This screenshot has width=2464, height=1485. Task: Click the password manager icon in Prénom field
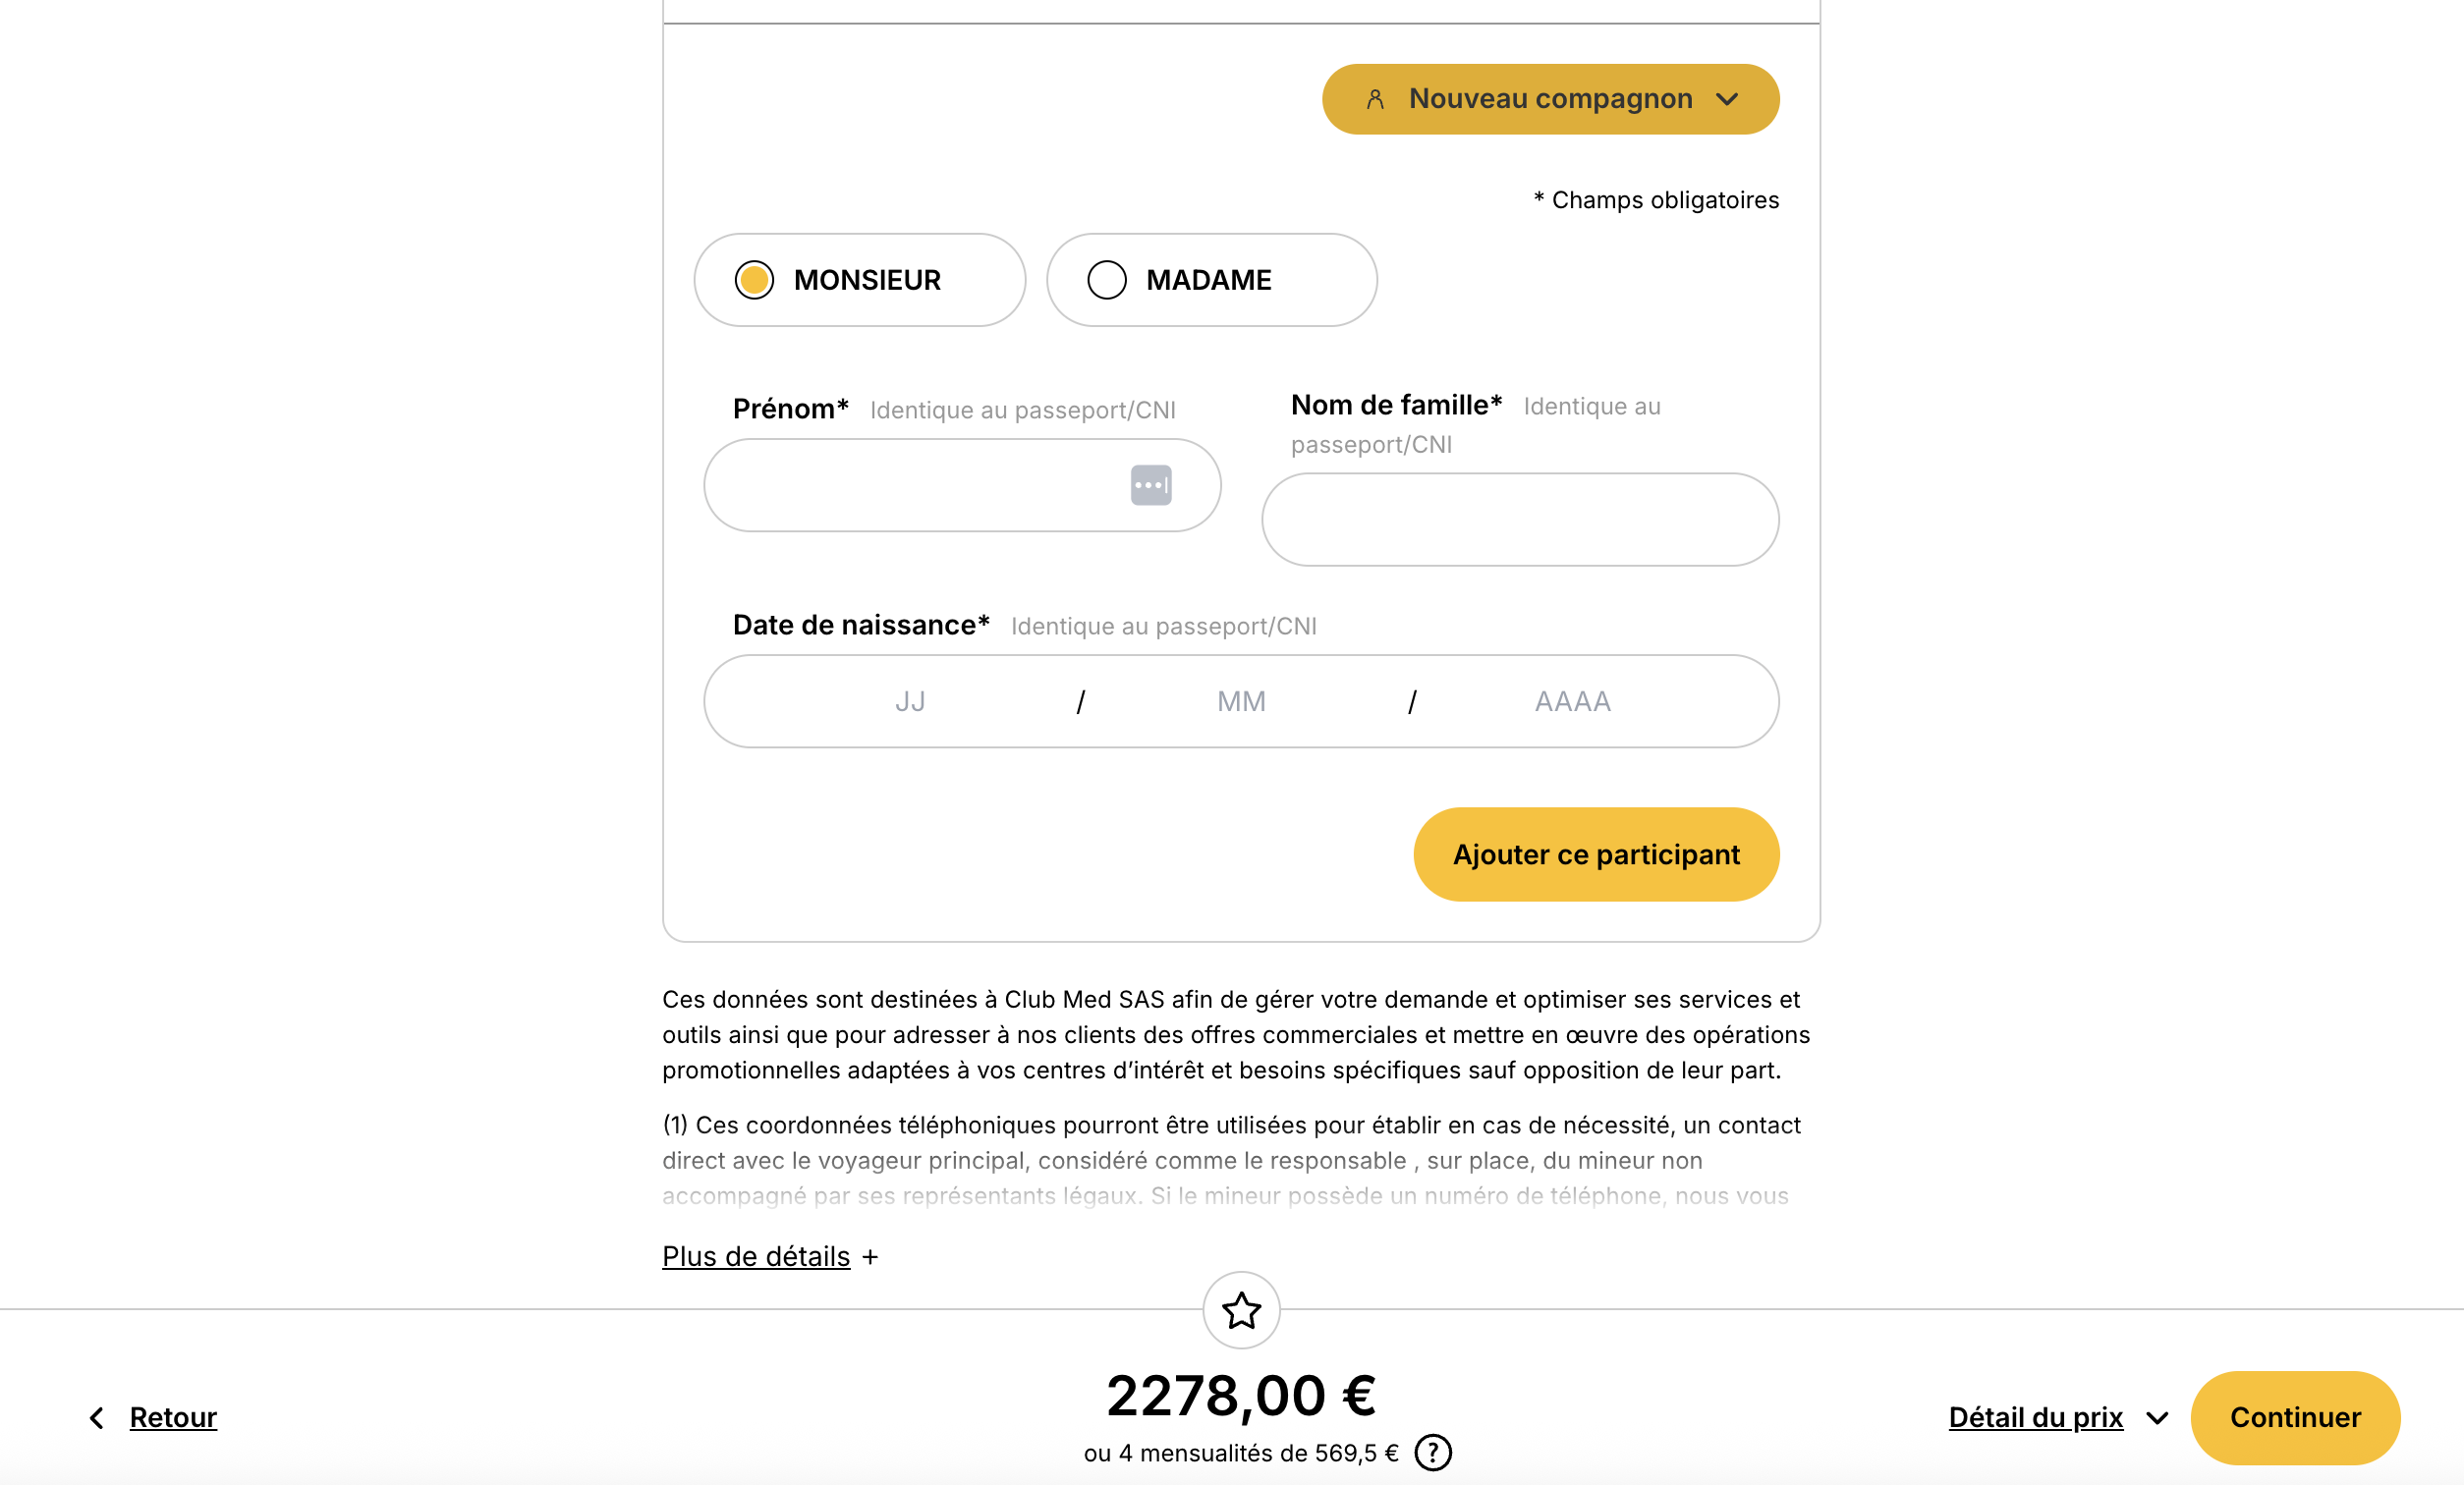pyautogui.click(x=1151, y=485)
